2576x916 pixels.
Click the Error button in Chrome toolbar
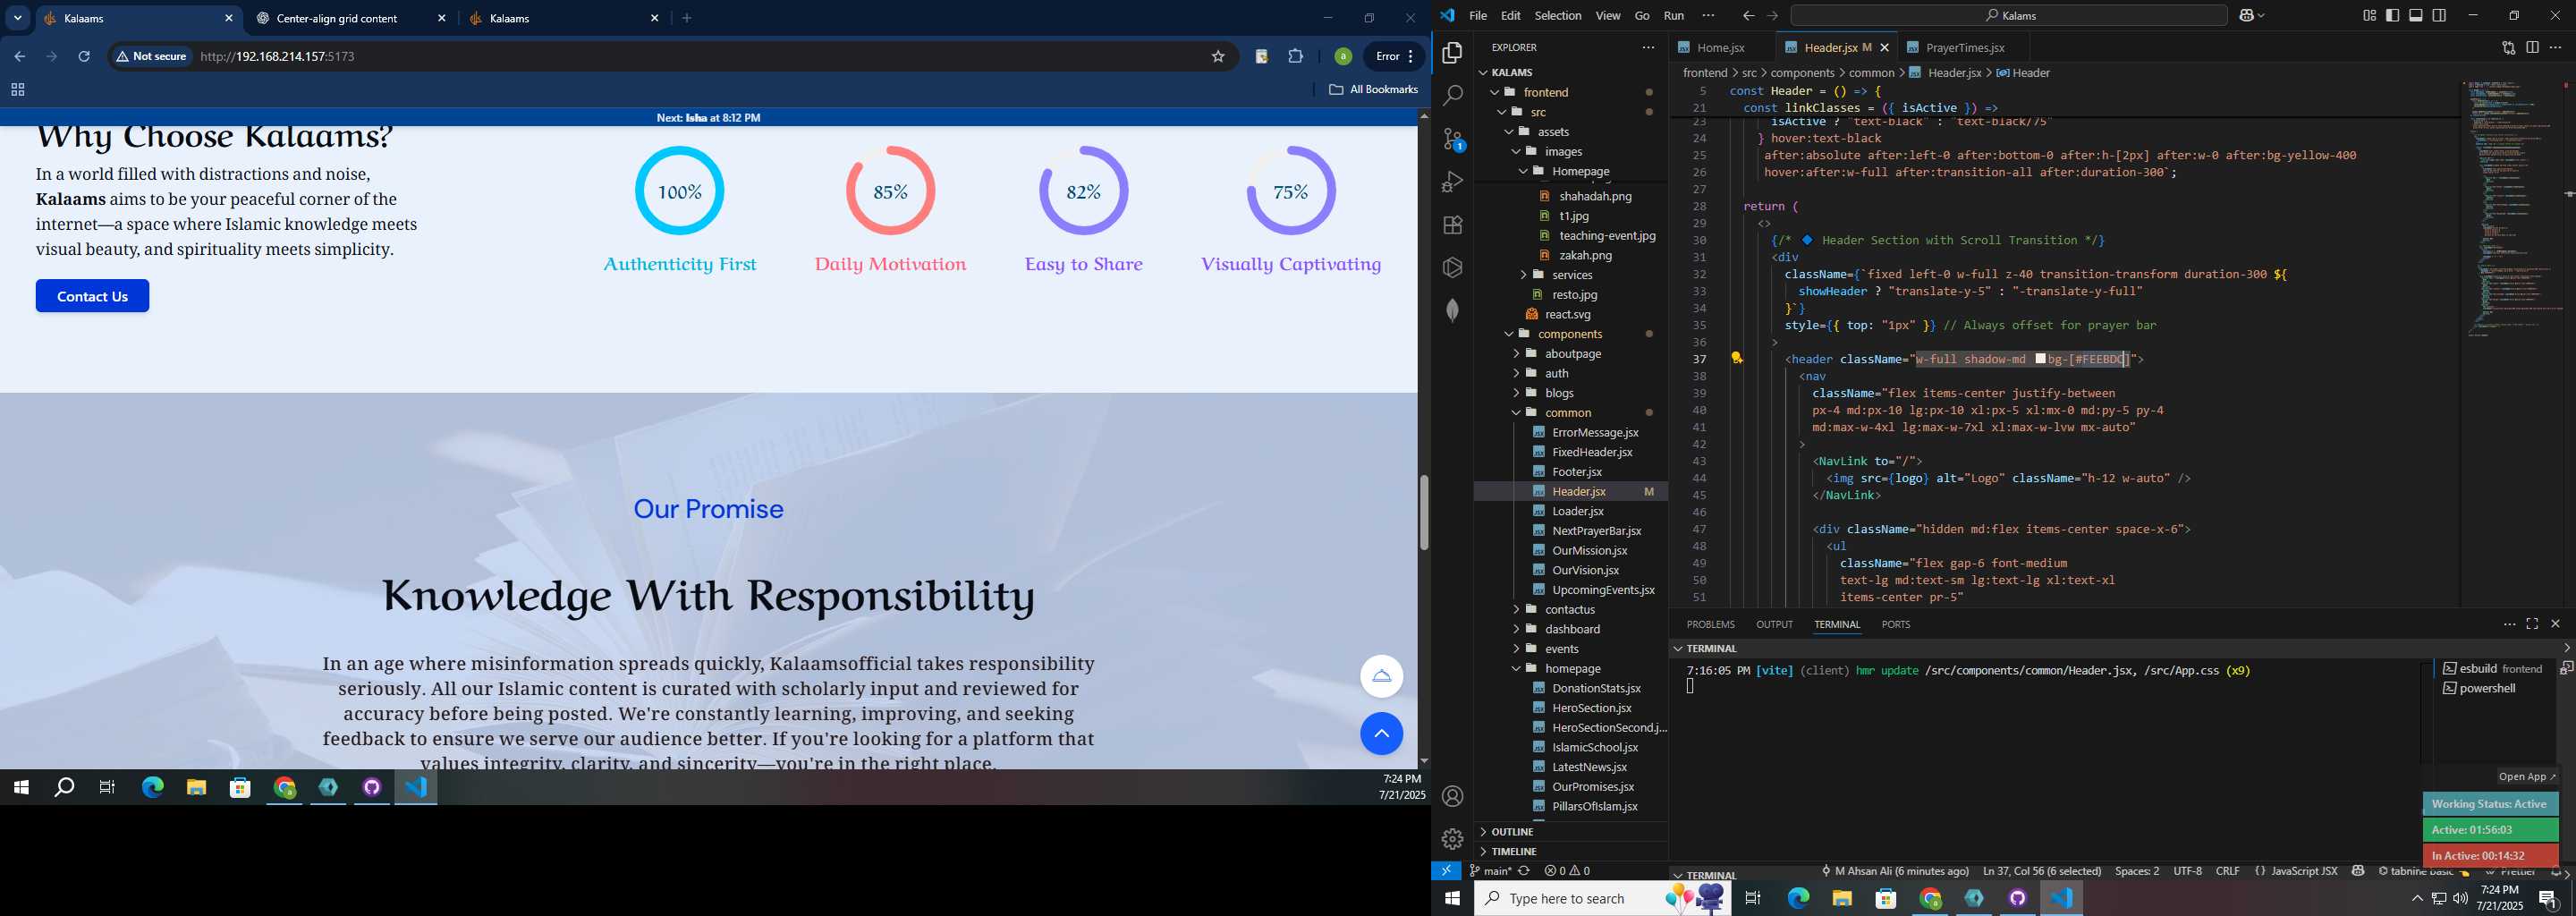click(1394, 57)
